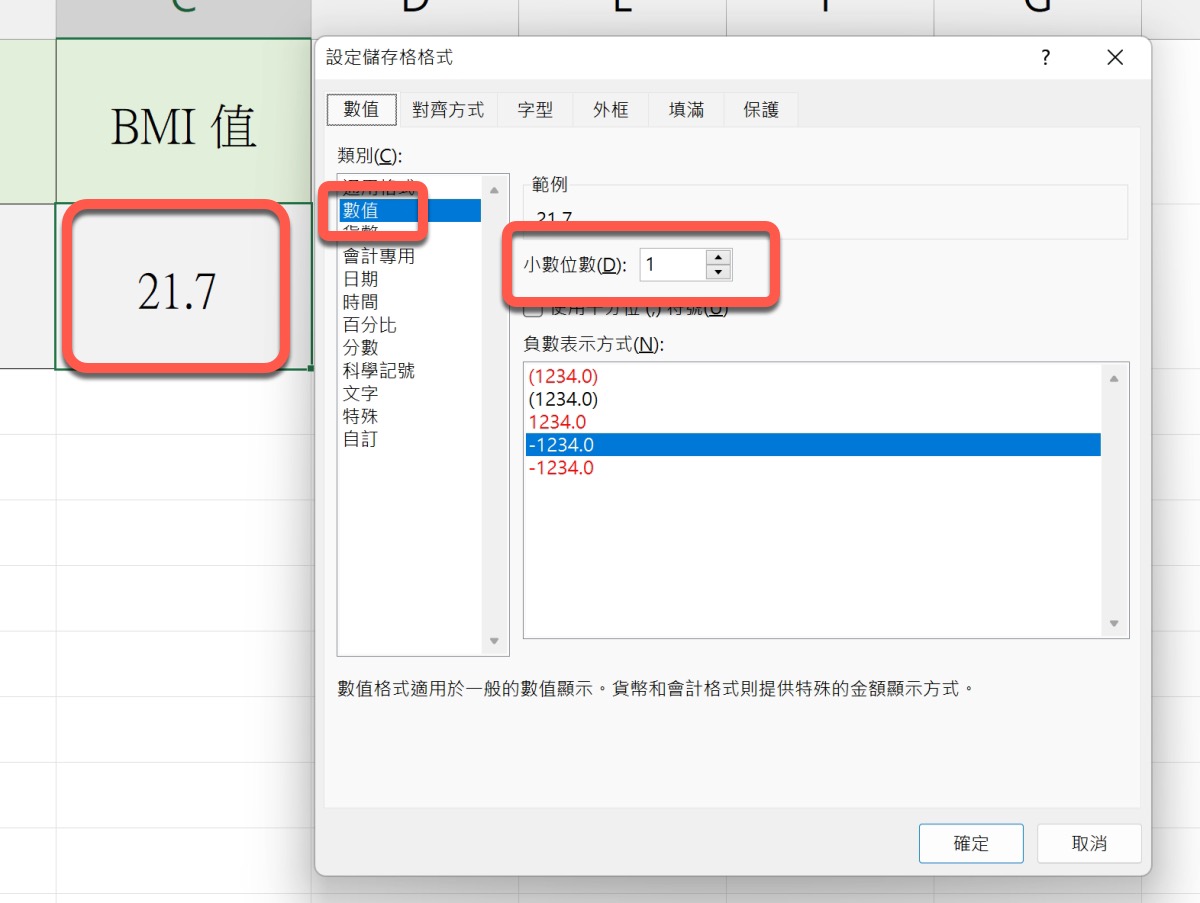Select 數值 in the category list
The width and height of the screenshot is (1200, 903).
(x=410, y=210)
